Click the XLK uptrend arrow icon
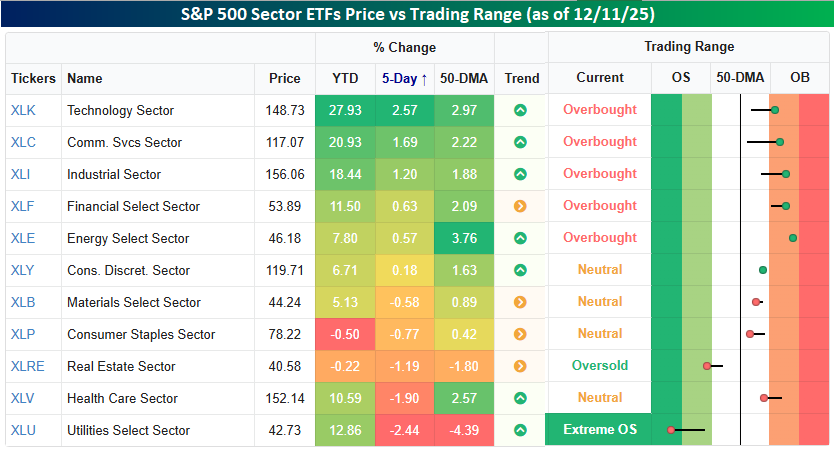 click(520, 110)
